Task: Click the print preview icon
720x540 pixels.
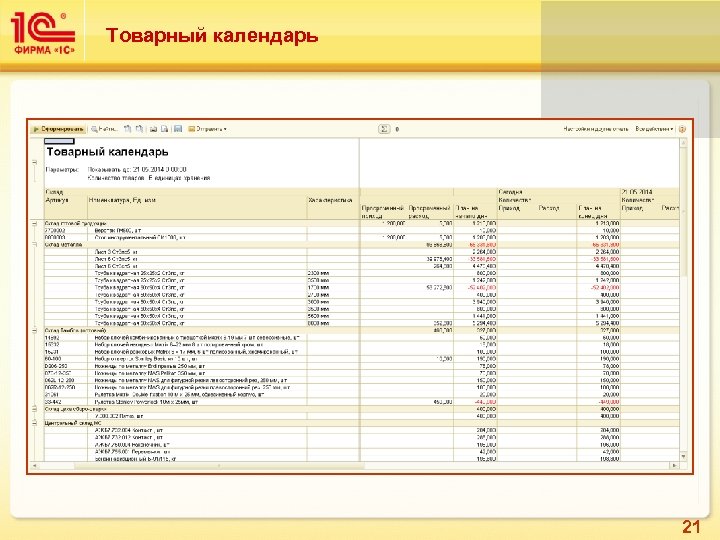Action: coord(164,129)
